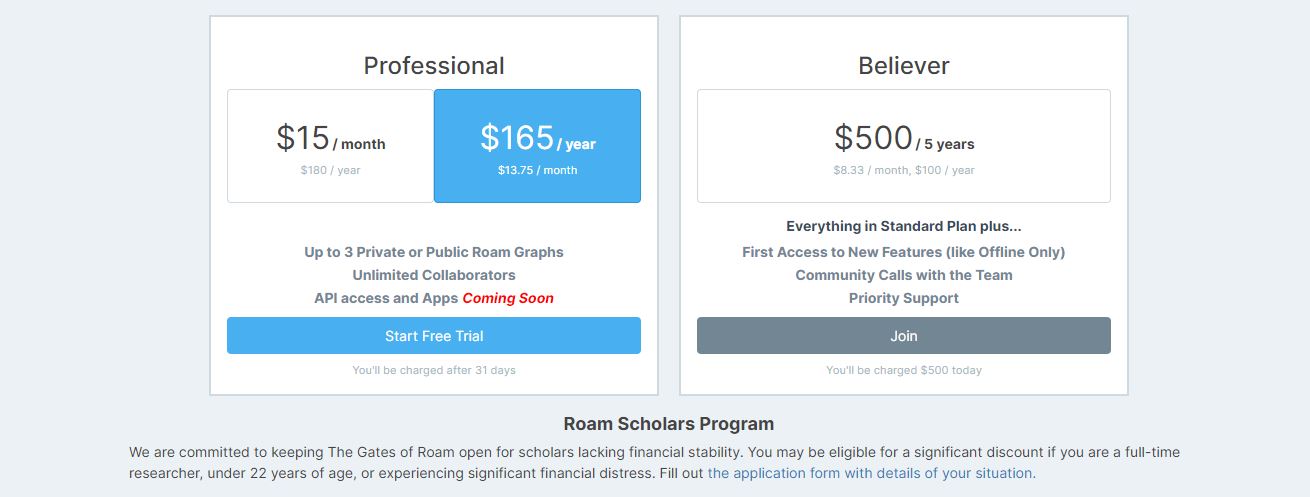Screen dimensions: 1310x497
Task: Click the "$8.33 / month, $100 / year" subtext
Action: [903, 170]
